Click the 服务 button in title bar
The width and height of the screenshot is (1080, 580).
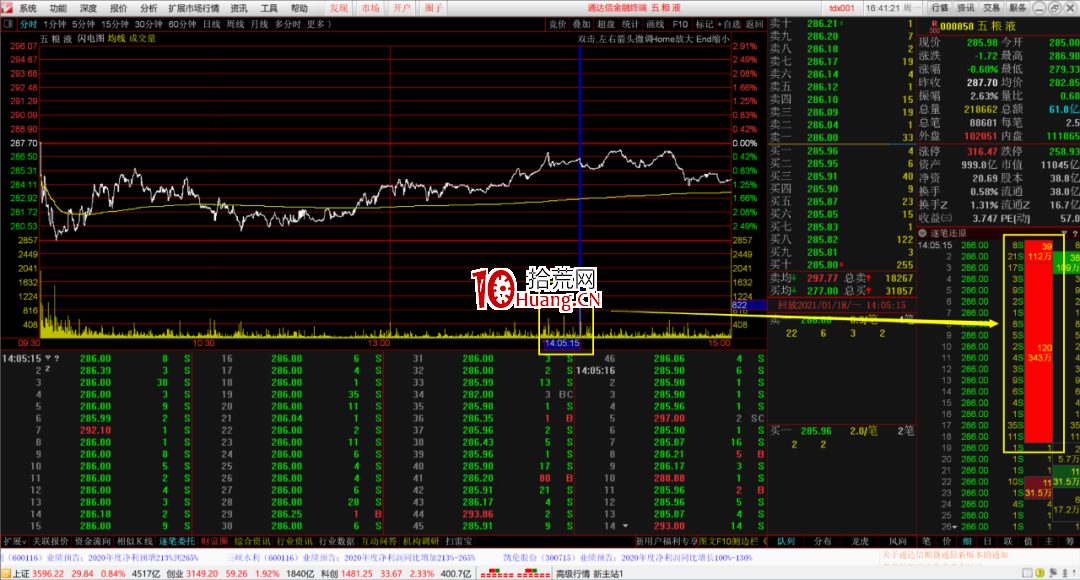(1017, 8)
